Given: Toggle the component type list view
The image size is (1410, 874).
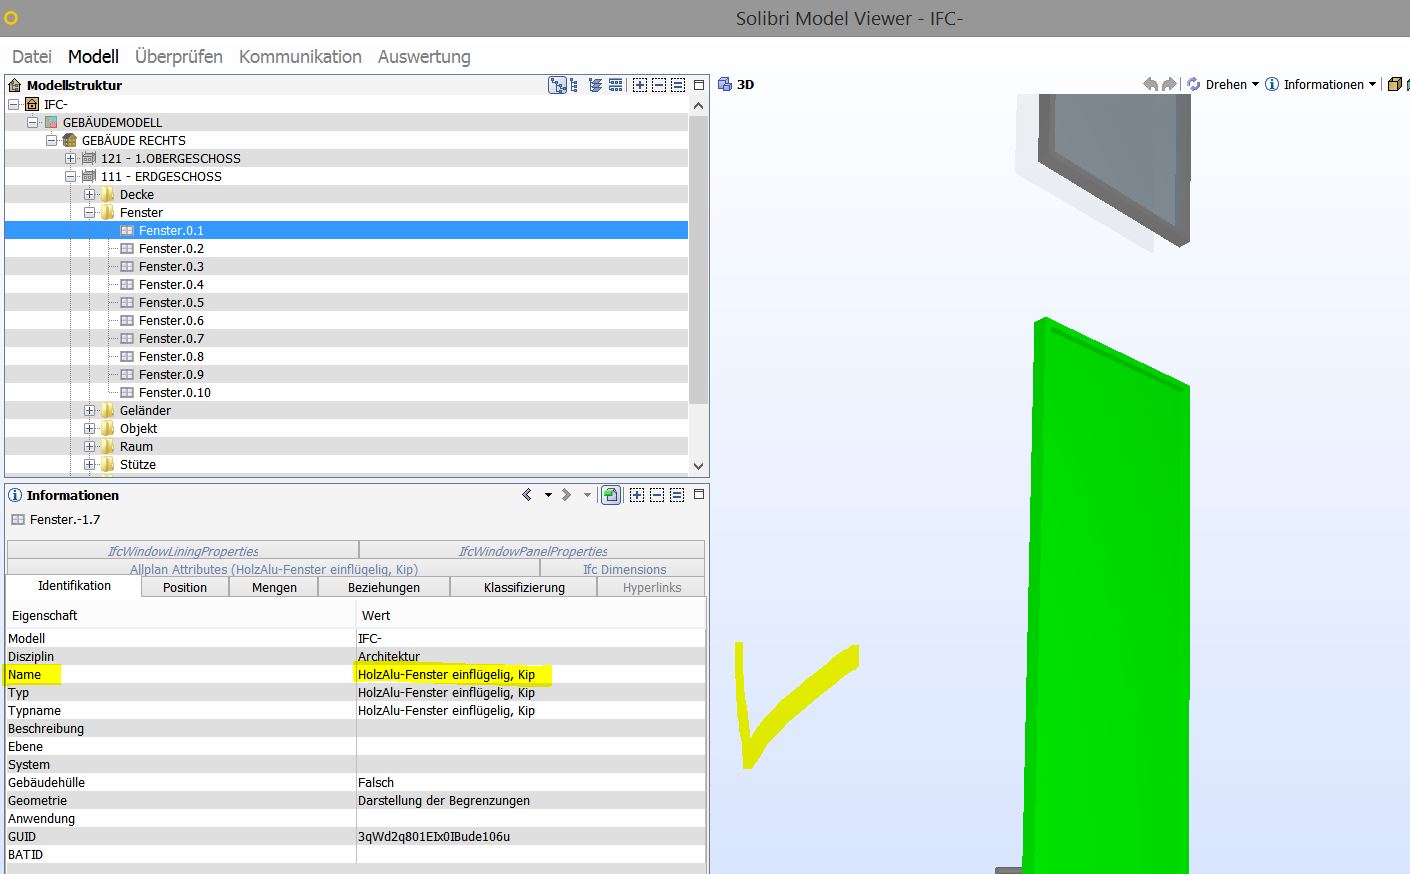Looking at the screenshot, I should [616, 85].
